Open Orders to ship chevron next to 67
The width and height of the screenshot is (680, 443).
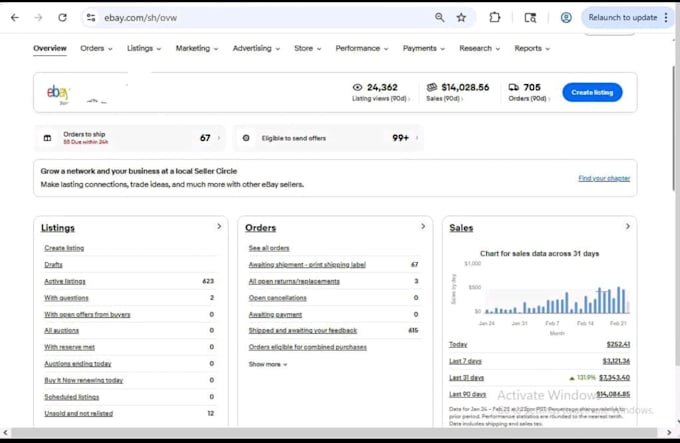(x=219, y=138)
